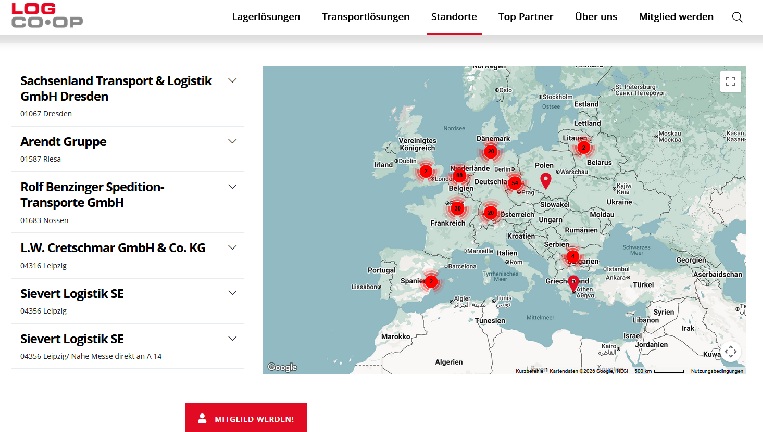Click the marker cluster over the United Kingdom
The height and width of the screenshot is (432, 763).
pos(426,171)
